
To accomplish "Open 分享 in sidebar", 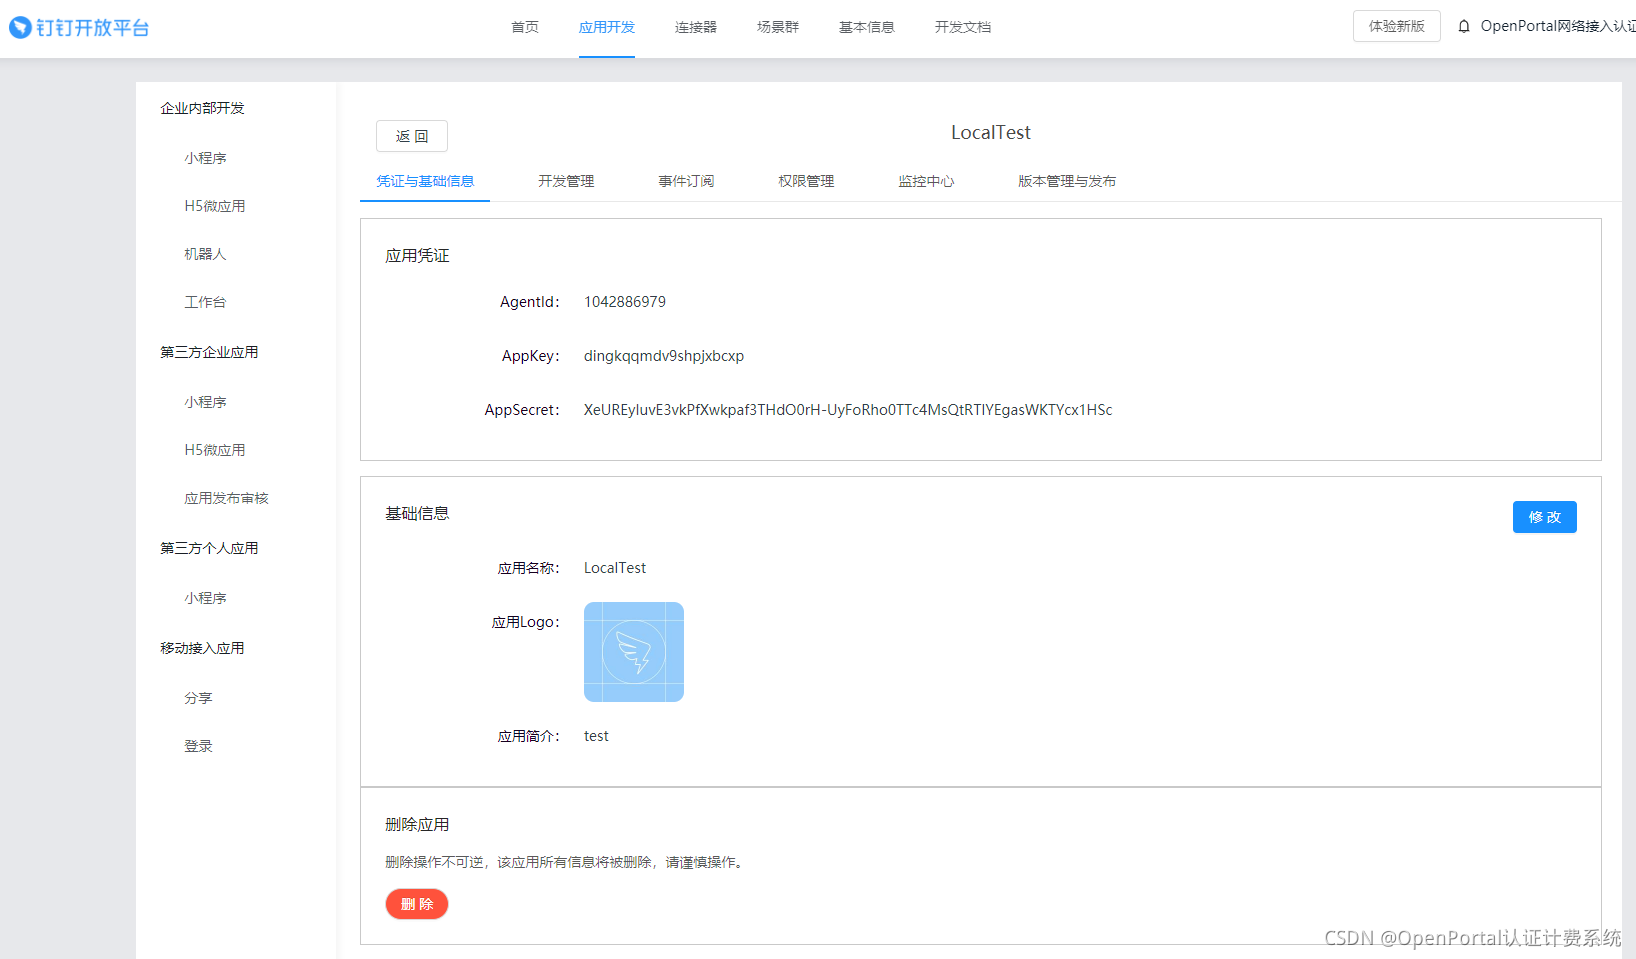I will (198, 698).
